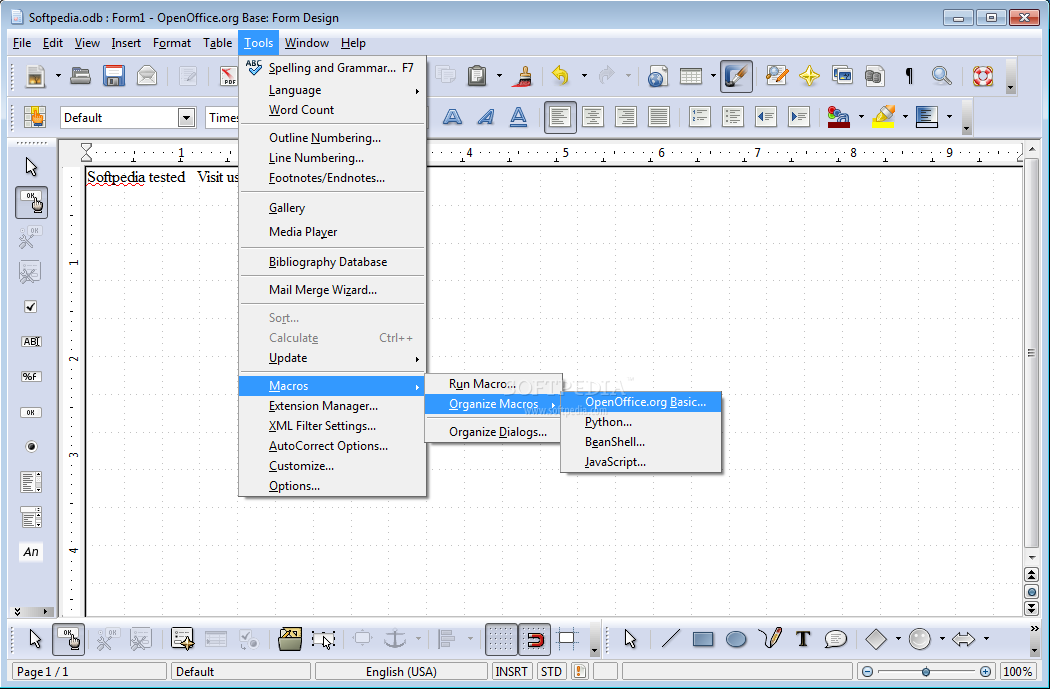Click the Data Sources icon

pos(875,76)
